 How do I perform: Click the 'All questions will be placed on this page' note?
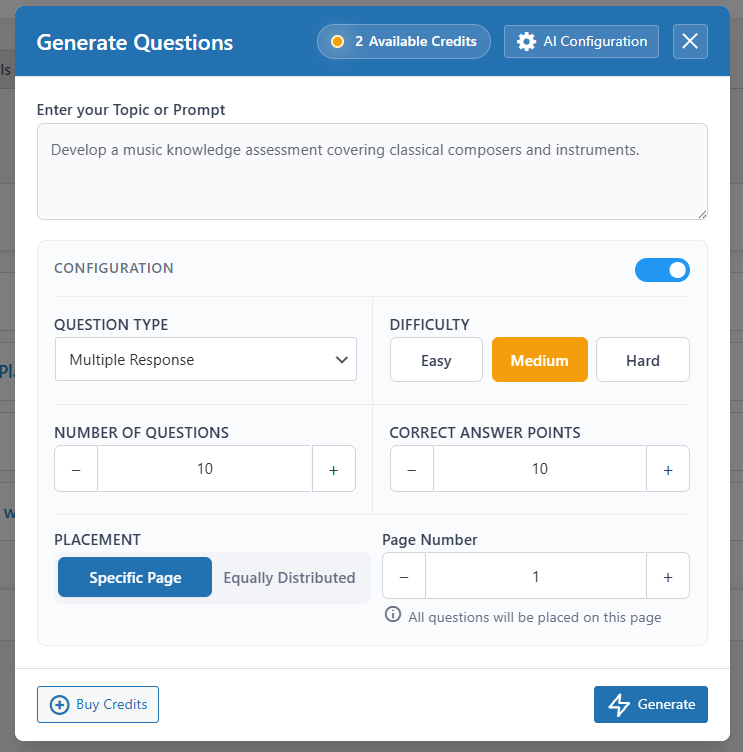[534, 617]
